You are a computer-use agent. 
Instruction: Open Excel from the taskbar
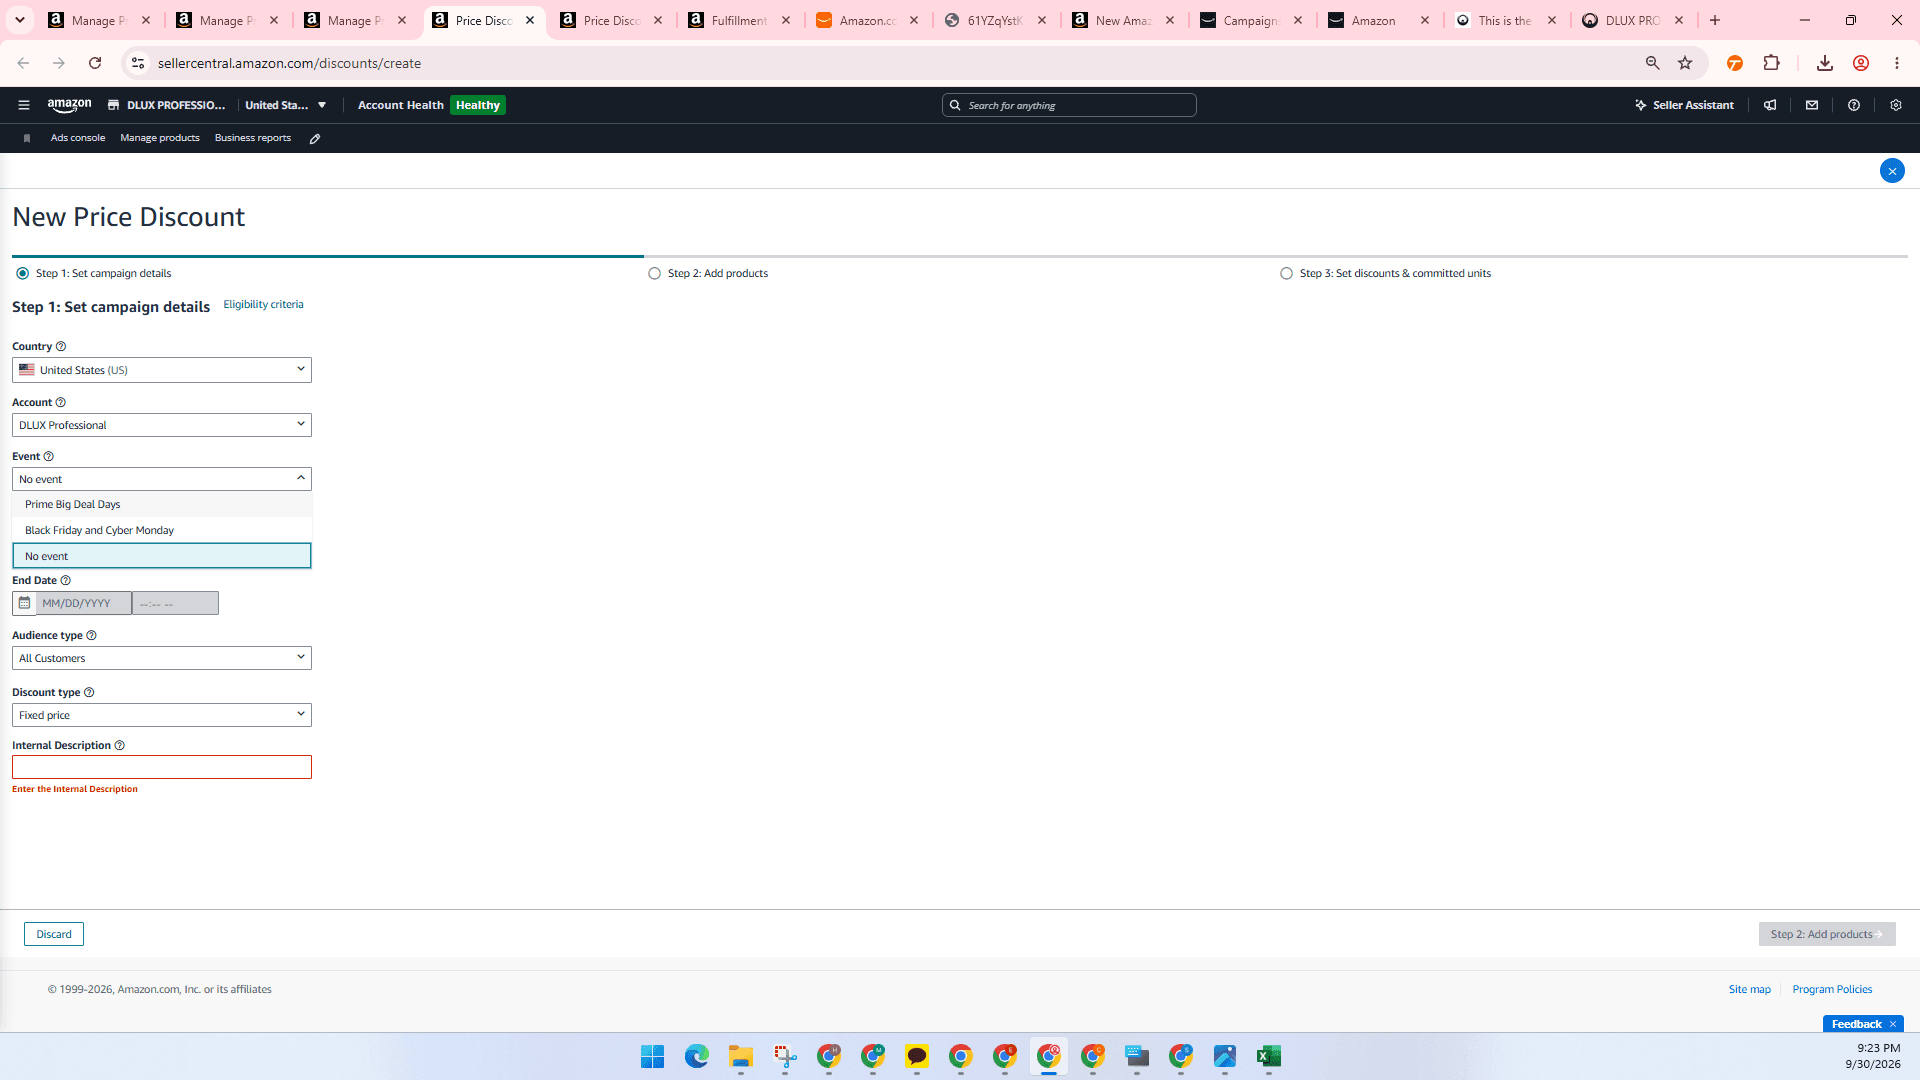tap(1269, 1056)
